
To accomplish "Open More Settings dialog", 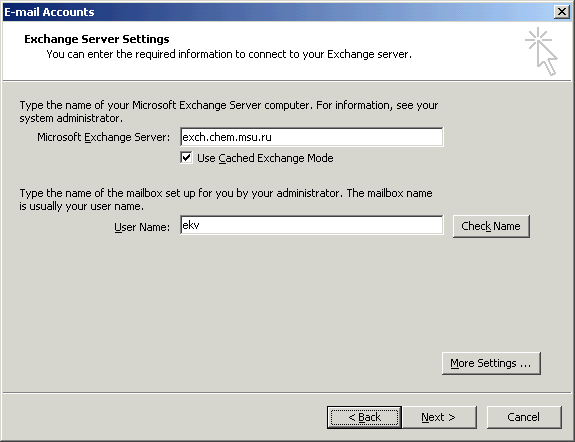I will point(491,363).
